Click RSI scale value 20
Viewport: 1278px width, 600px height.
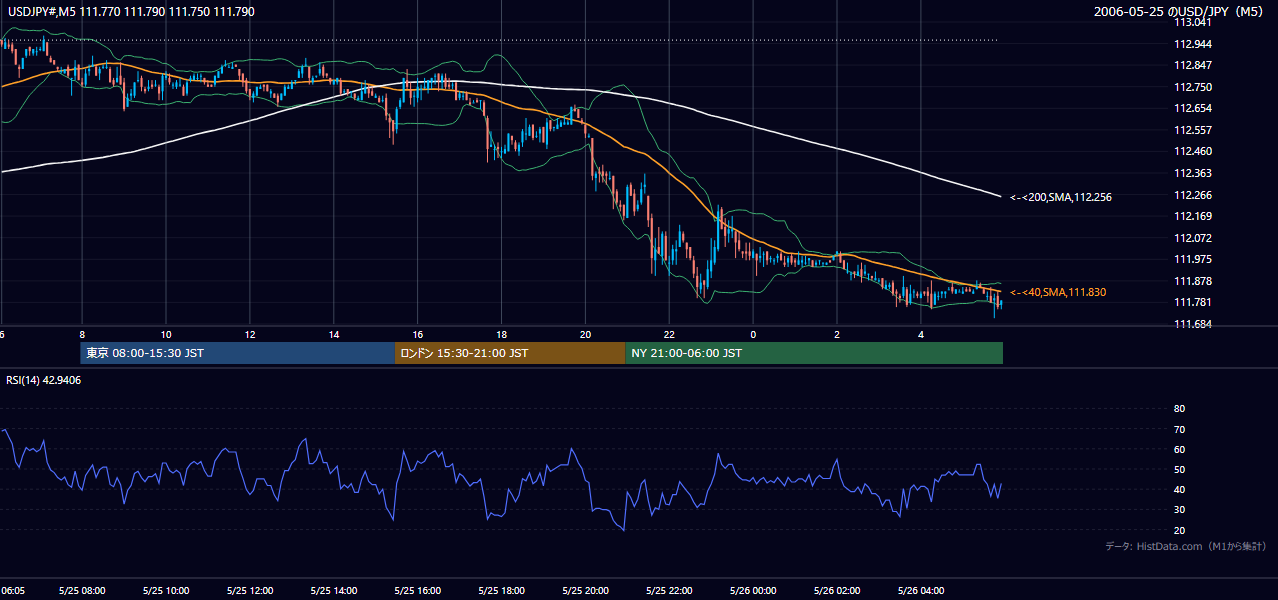click(1179, 530)
